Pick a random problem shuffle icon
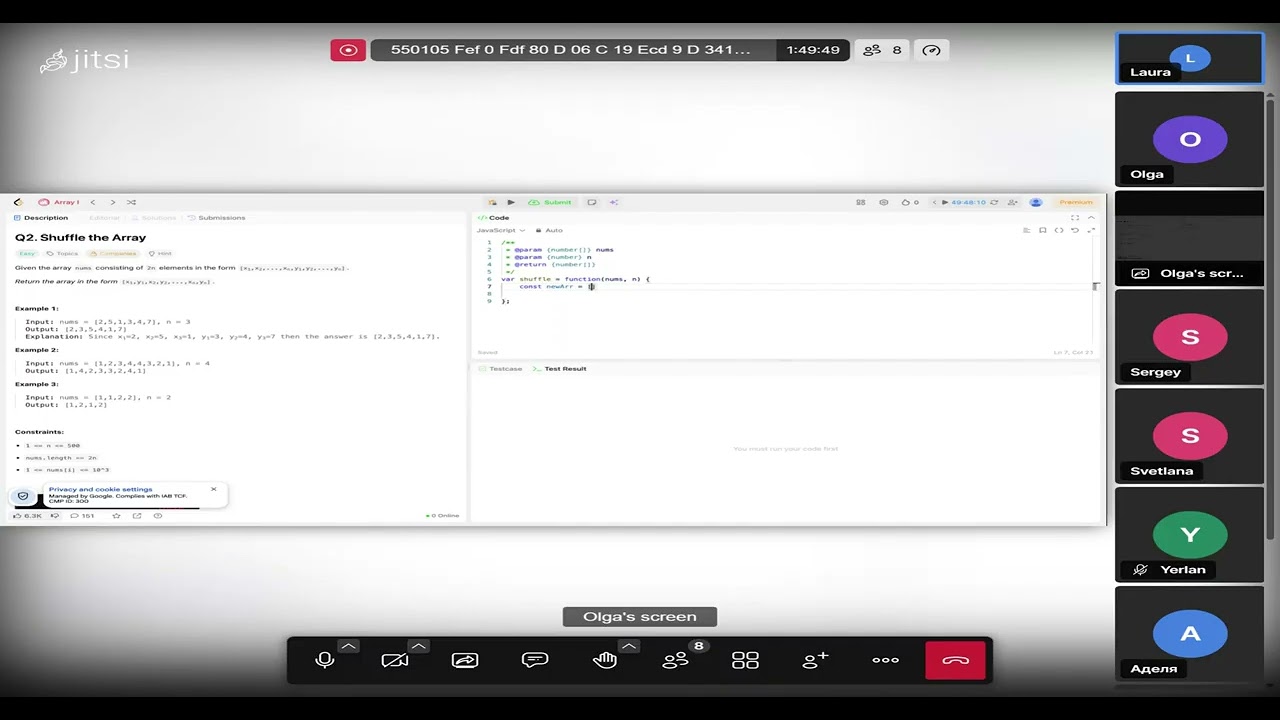 131,202
